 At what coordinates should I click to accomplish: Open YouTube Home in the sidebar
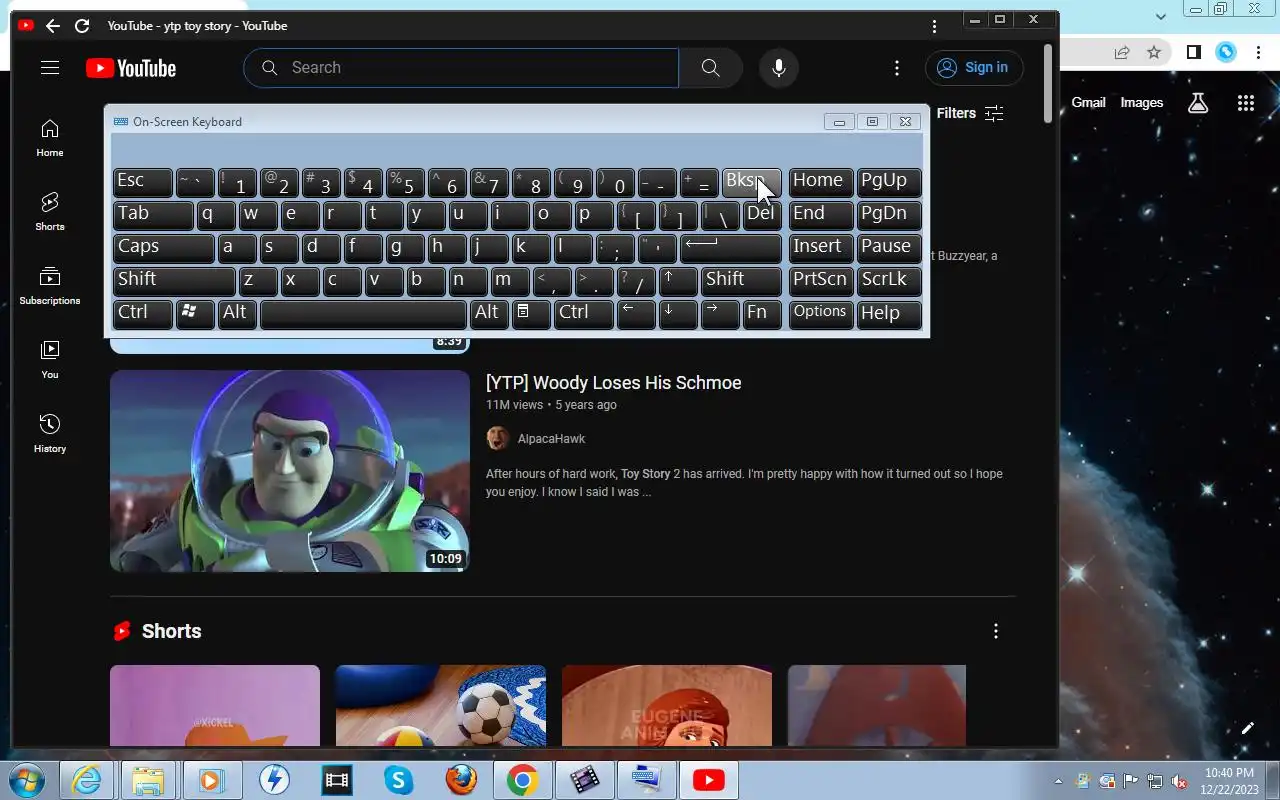click(x=50, y=138)
